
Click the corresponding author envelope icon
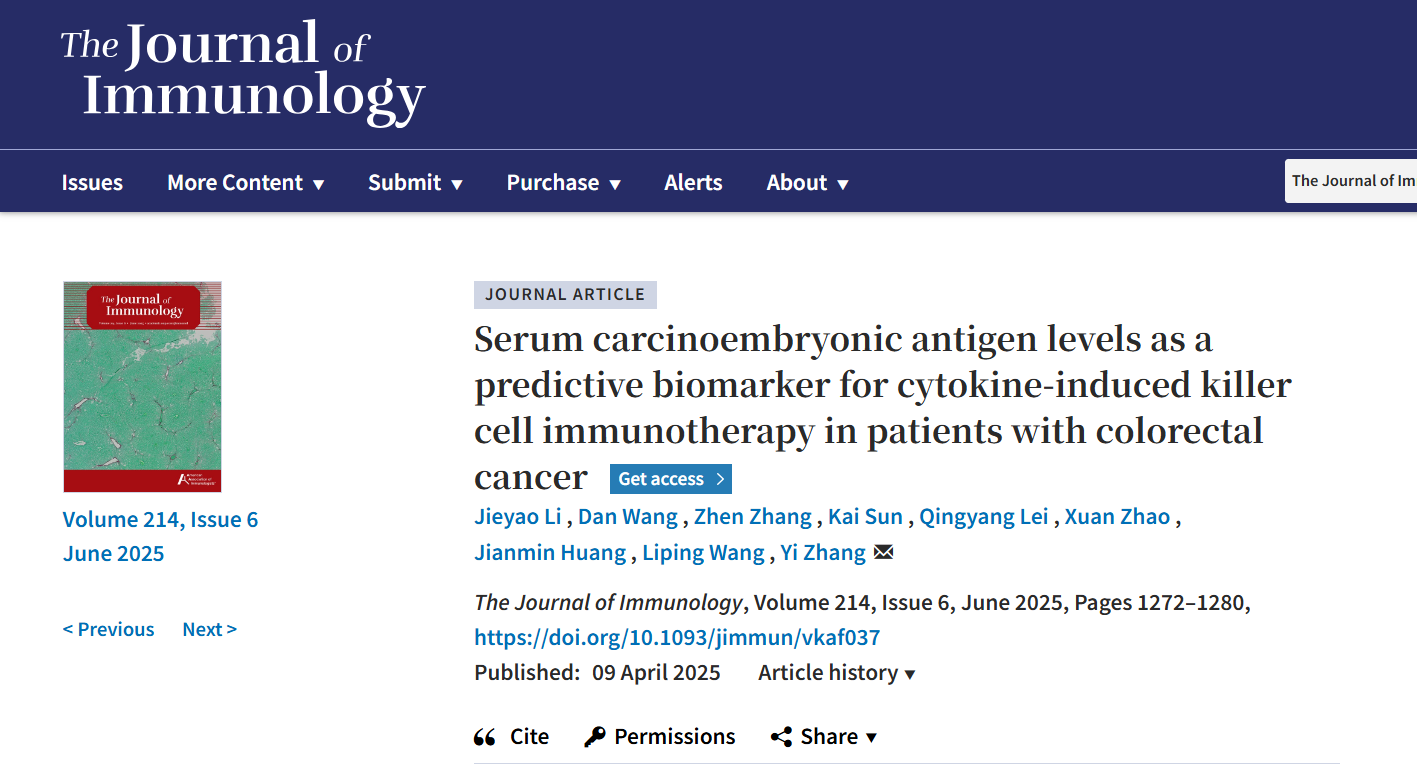tap(883, 552)
